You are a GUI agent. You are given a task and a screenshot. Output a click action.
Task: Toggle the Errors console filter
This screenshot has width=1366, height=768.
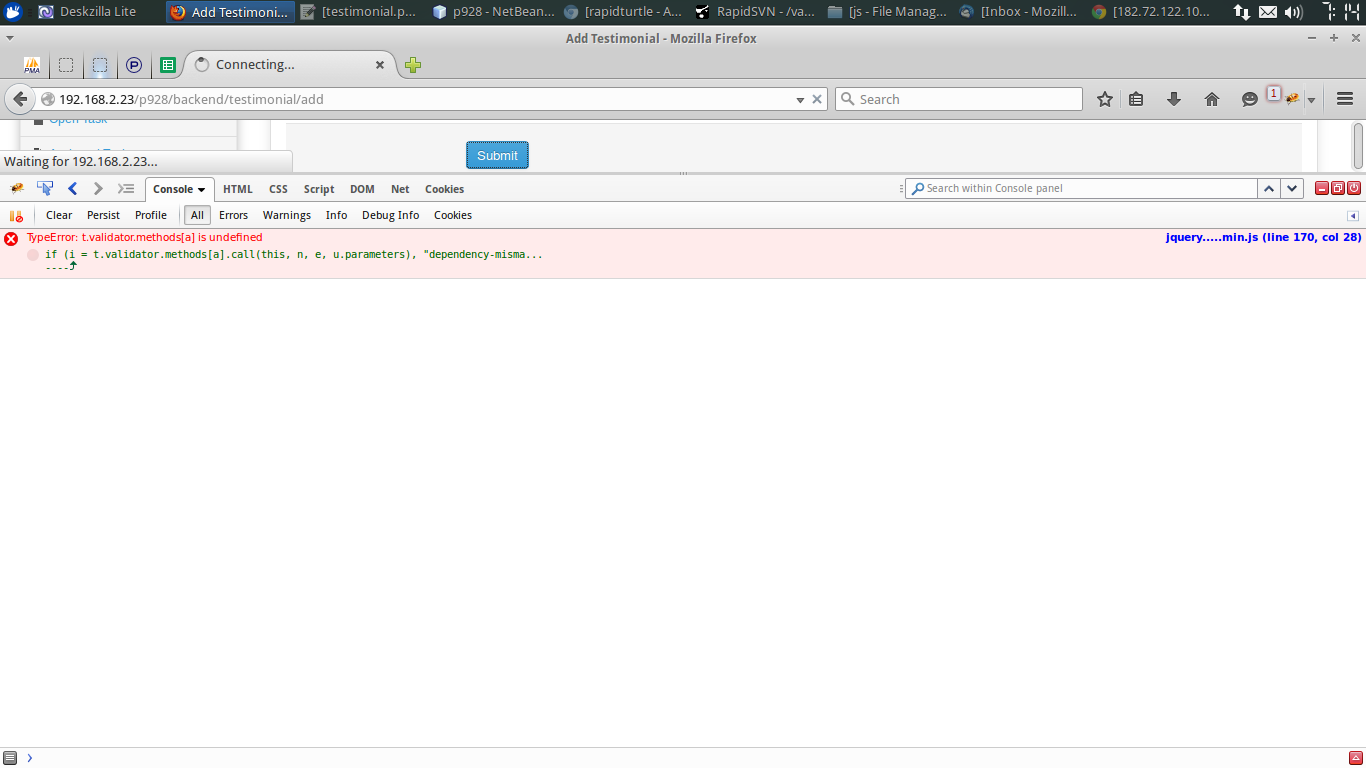click(233, 215)
